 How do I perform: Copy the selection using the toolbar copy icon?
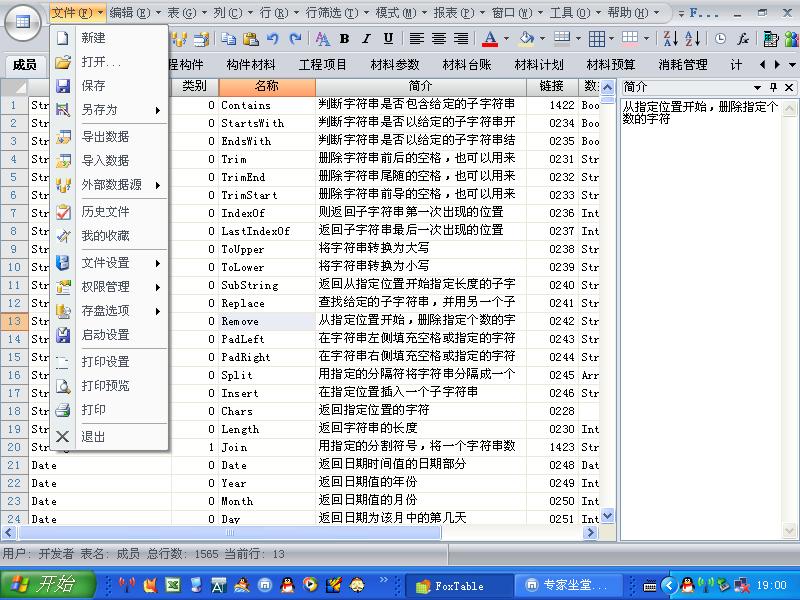[228, 39]
